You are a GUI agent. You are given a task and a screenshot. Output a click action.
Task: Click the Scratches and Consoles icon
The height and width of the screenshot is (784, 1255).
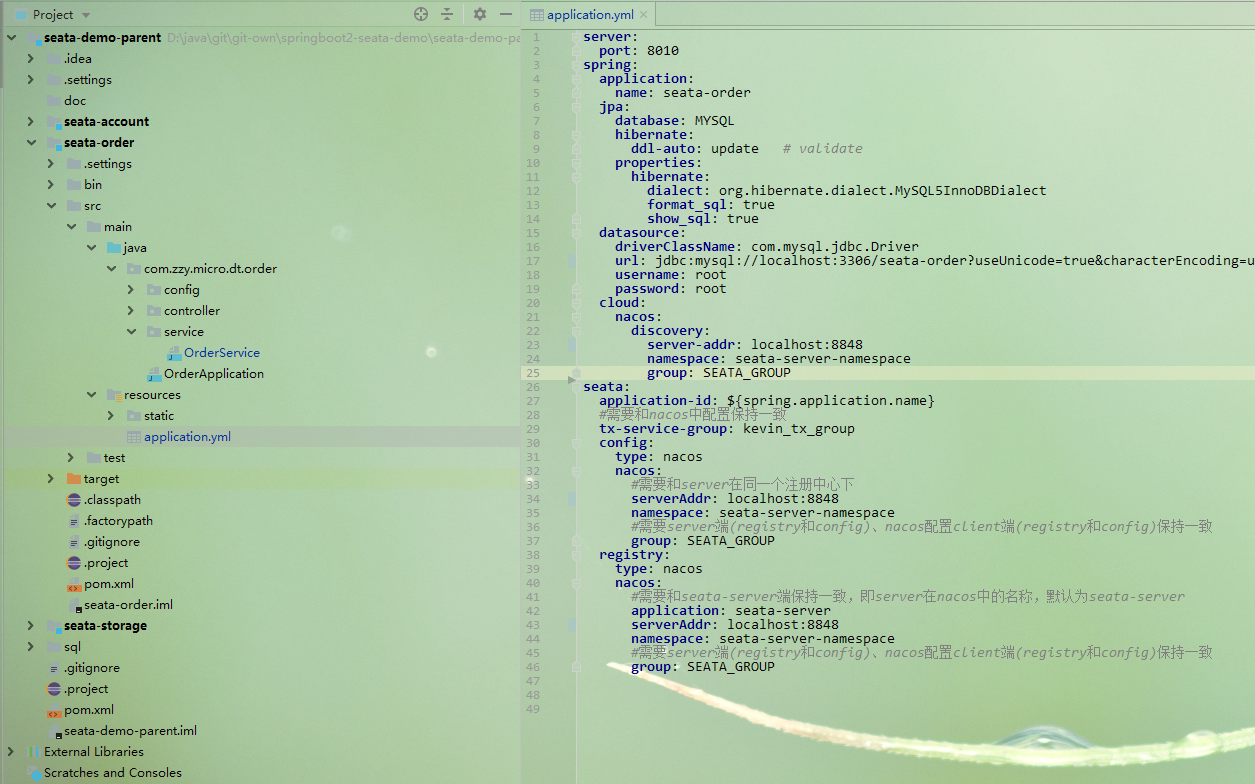34,773
